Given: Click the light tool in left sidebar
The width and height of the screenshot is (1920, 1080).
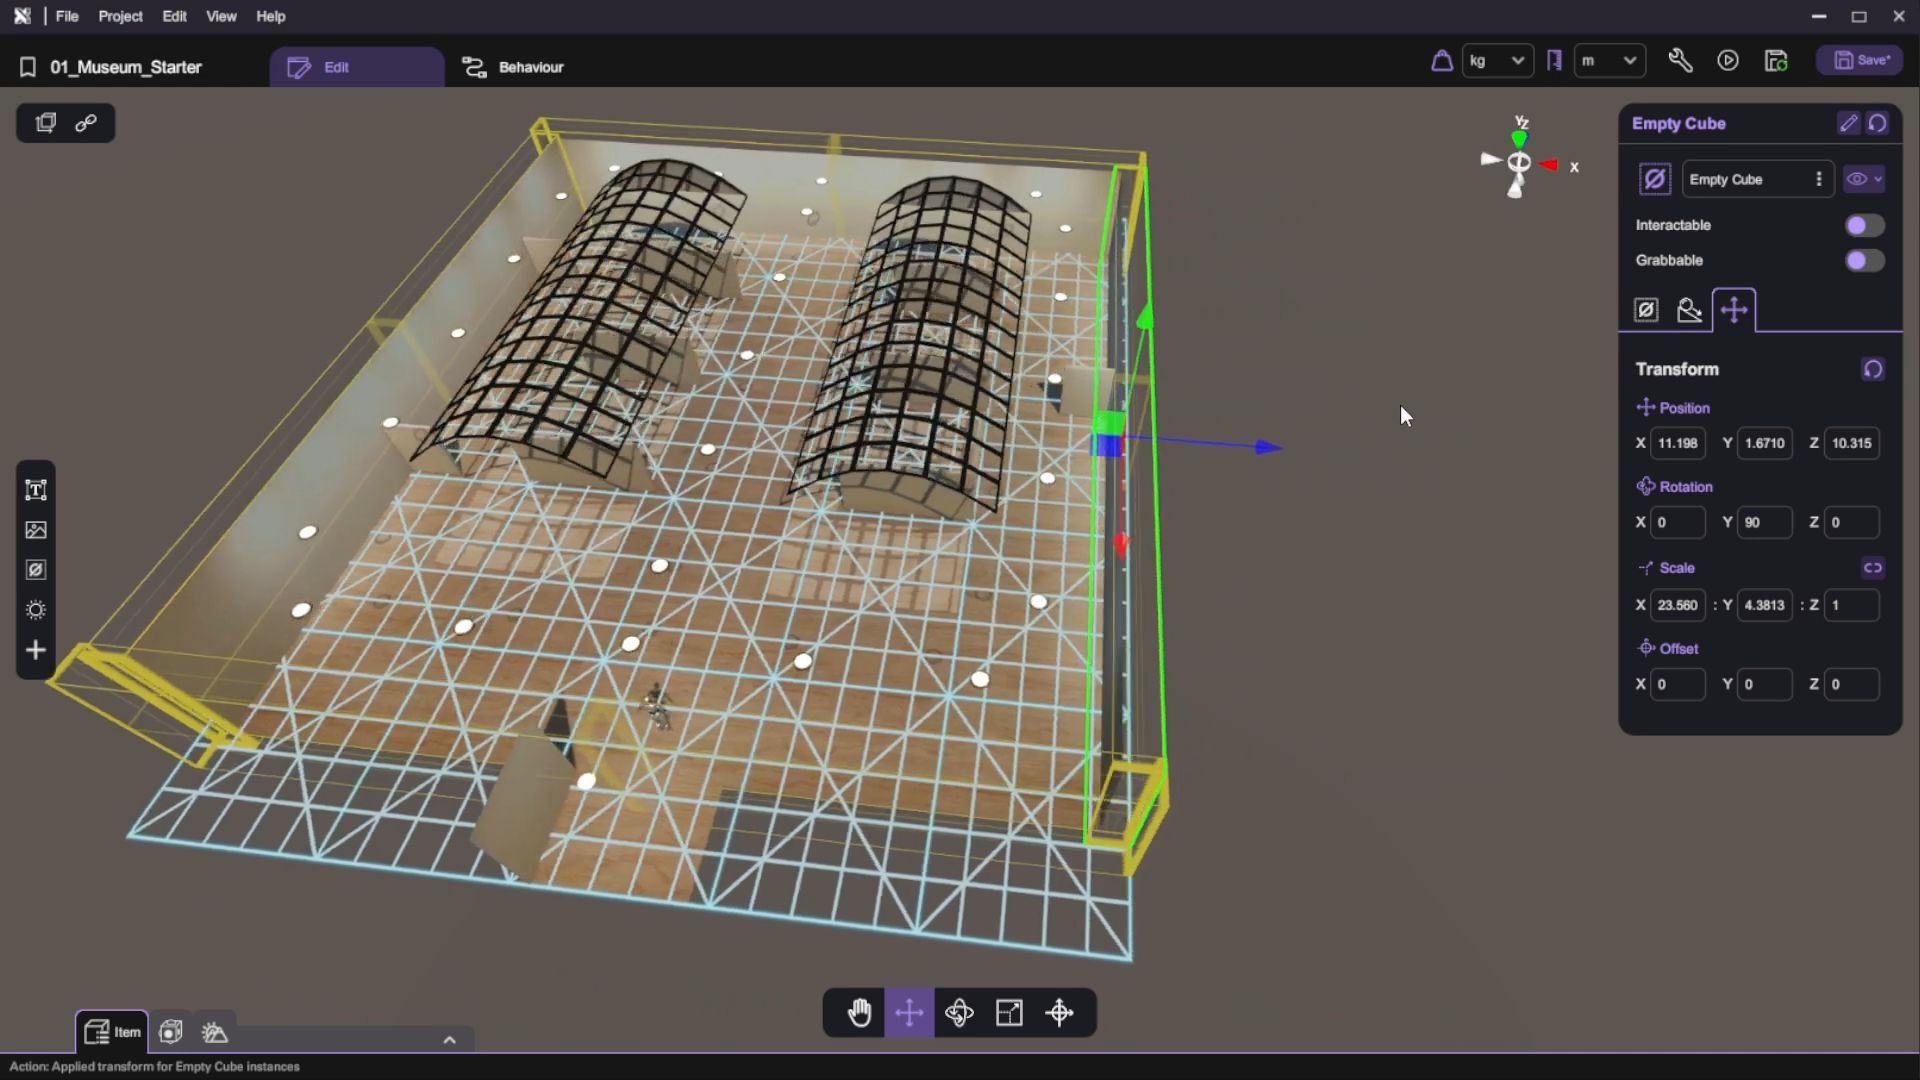Looking at the screenshot, I should 36,610.
